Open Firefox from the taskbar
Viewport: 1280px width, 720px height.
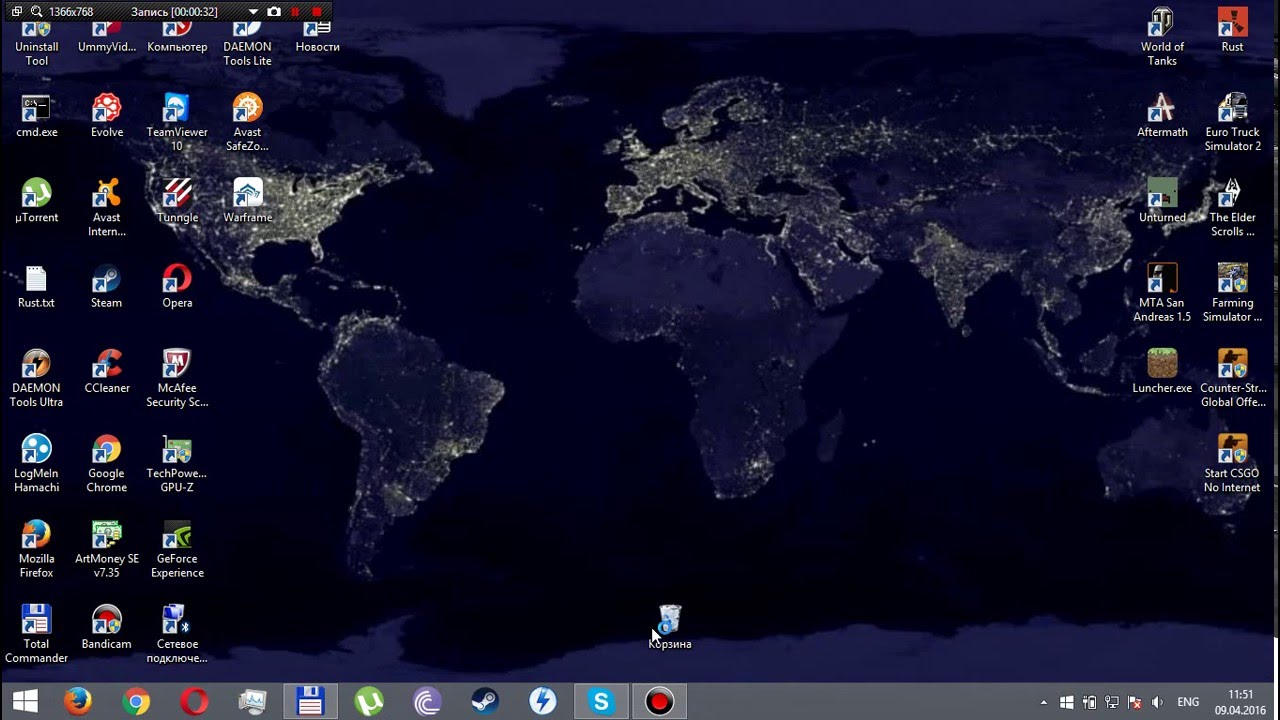[78, 702]
